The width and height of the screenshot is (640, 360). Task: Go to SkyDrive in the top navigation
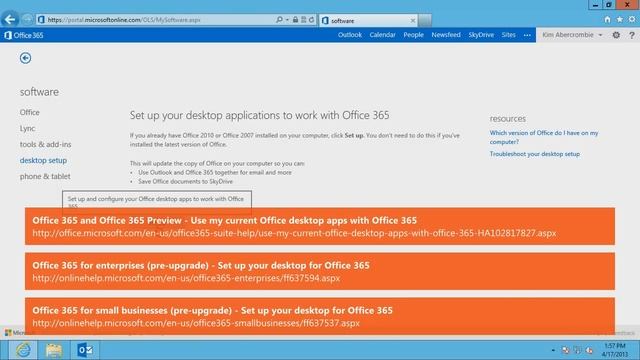click(x=481, y=35)
